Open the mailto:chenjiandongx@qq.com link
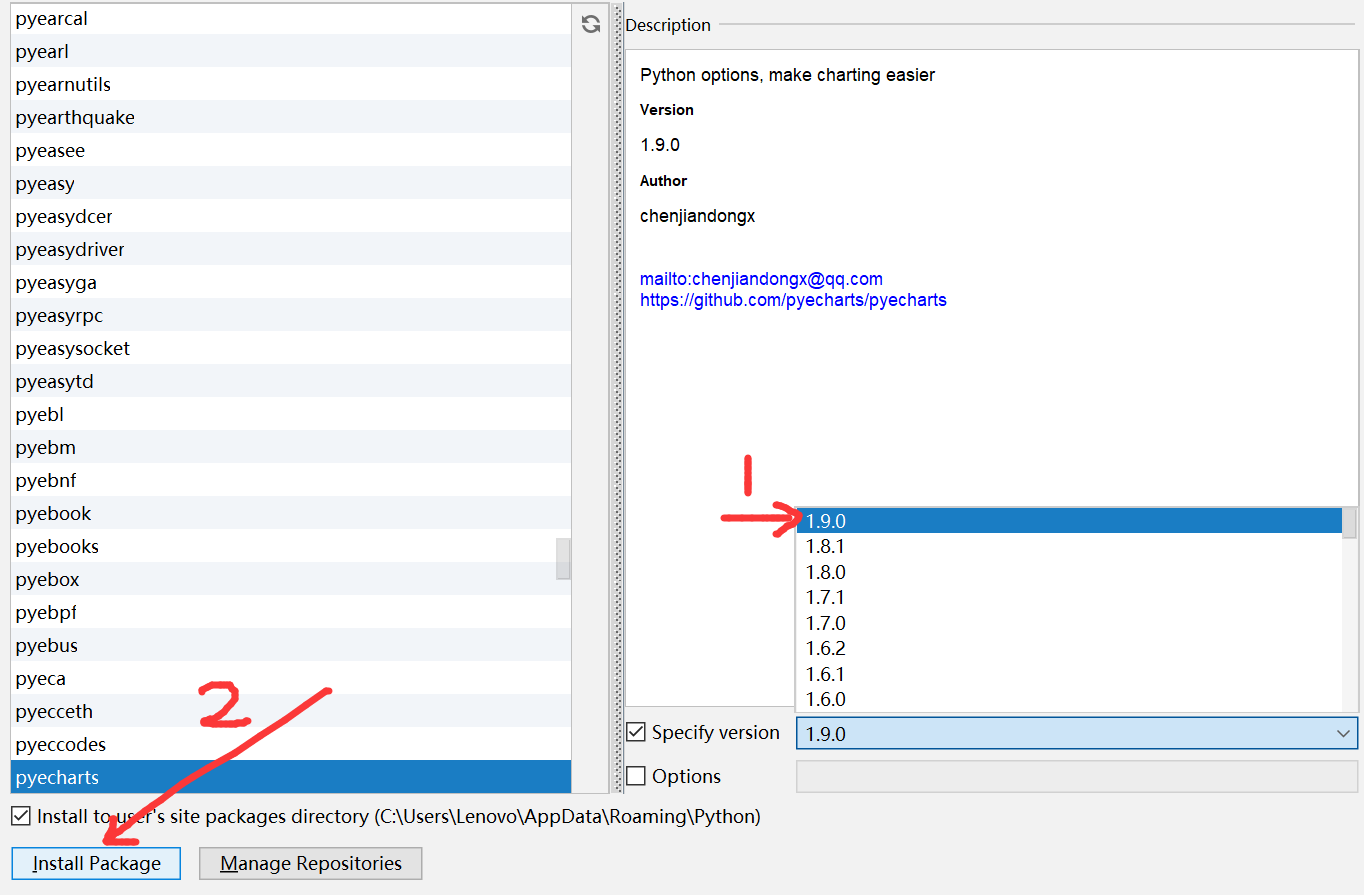Viewport: 1364px width, 895px height. [761, 278]
